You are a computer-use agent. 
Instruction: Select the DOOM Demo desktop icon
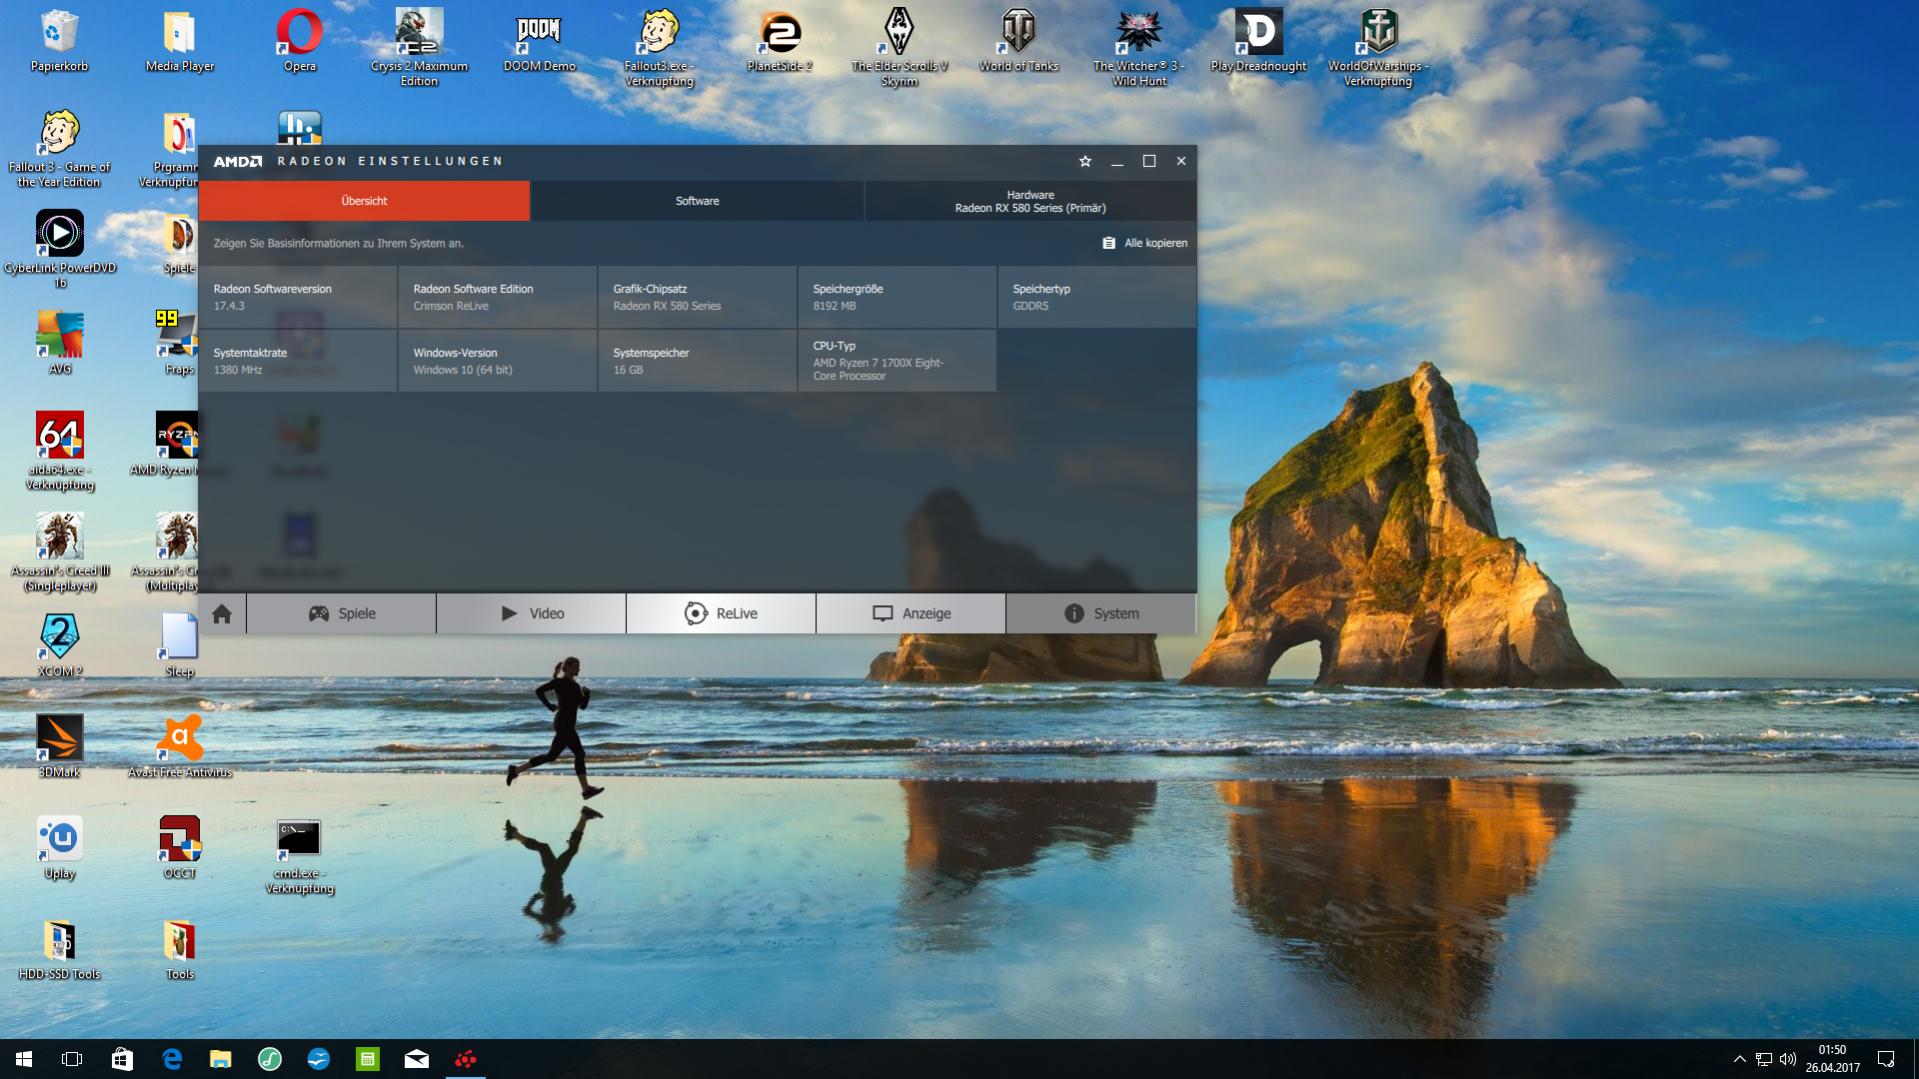[x=539, y=42]
